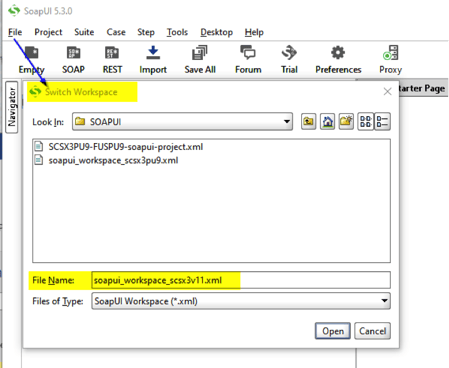Close the Switch Workspace dialog

(x=387, y=91)
